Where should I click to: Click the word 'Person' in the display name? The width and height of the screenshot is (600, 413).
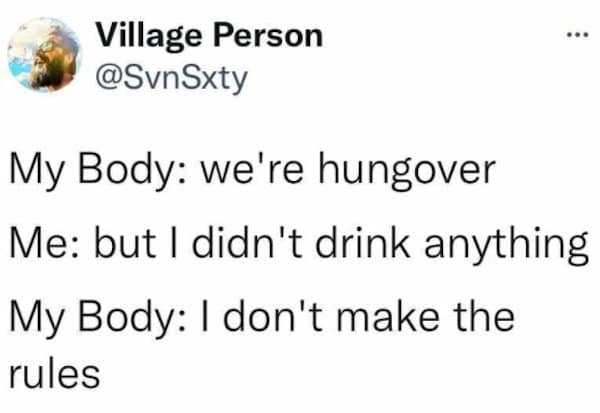click(268, 36)
